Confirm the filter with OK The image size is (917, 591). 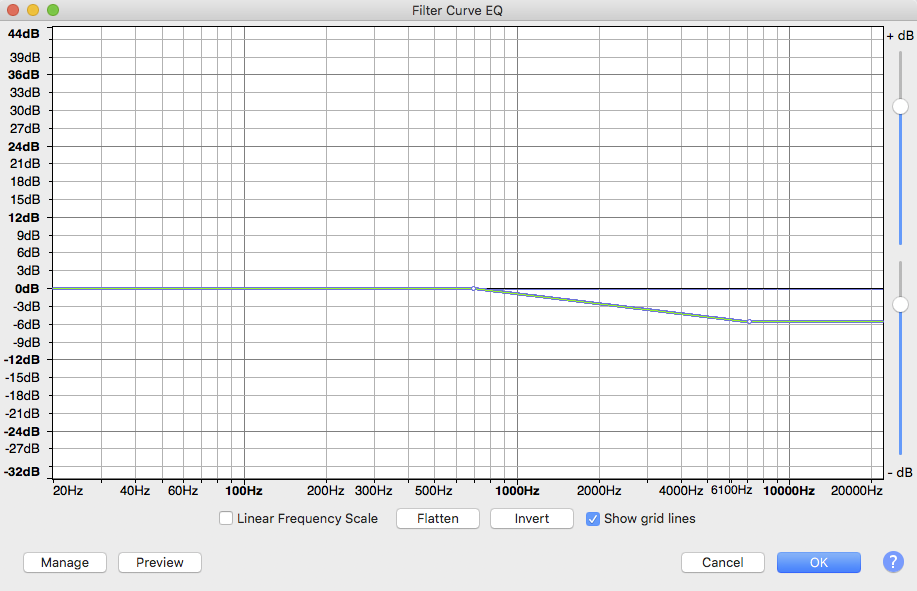818,562
